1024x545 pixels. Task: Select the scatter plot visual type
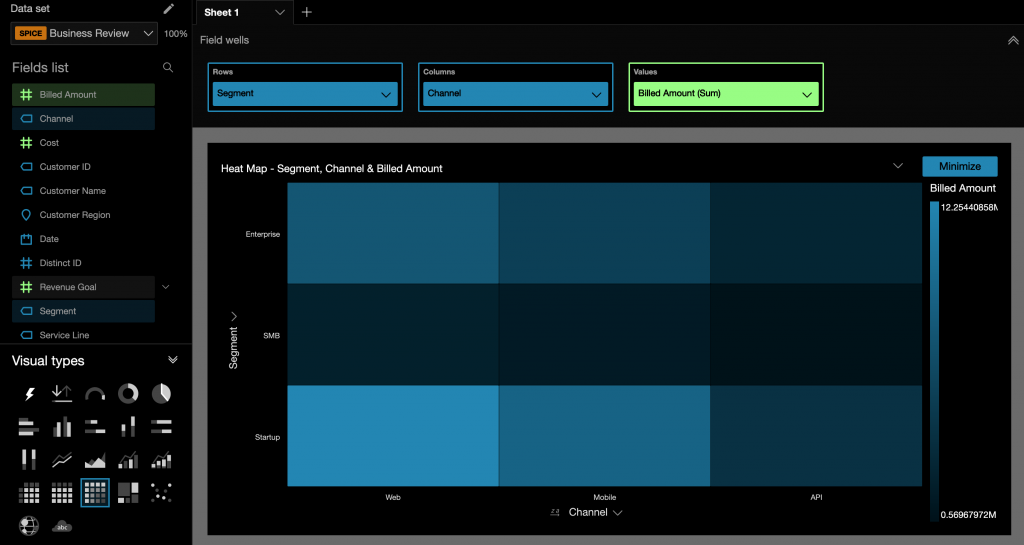[x=161, y=492]
